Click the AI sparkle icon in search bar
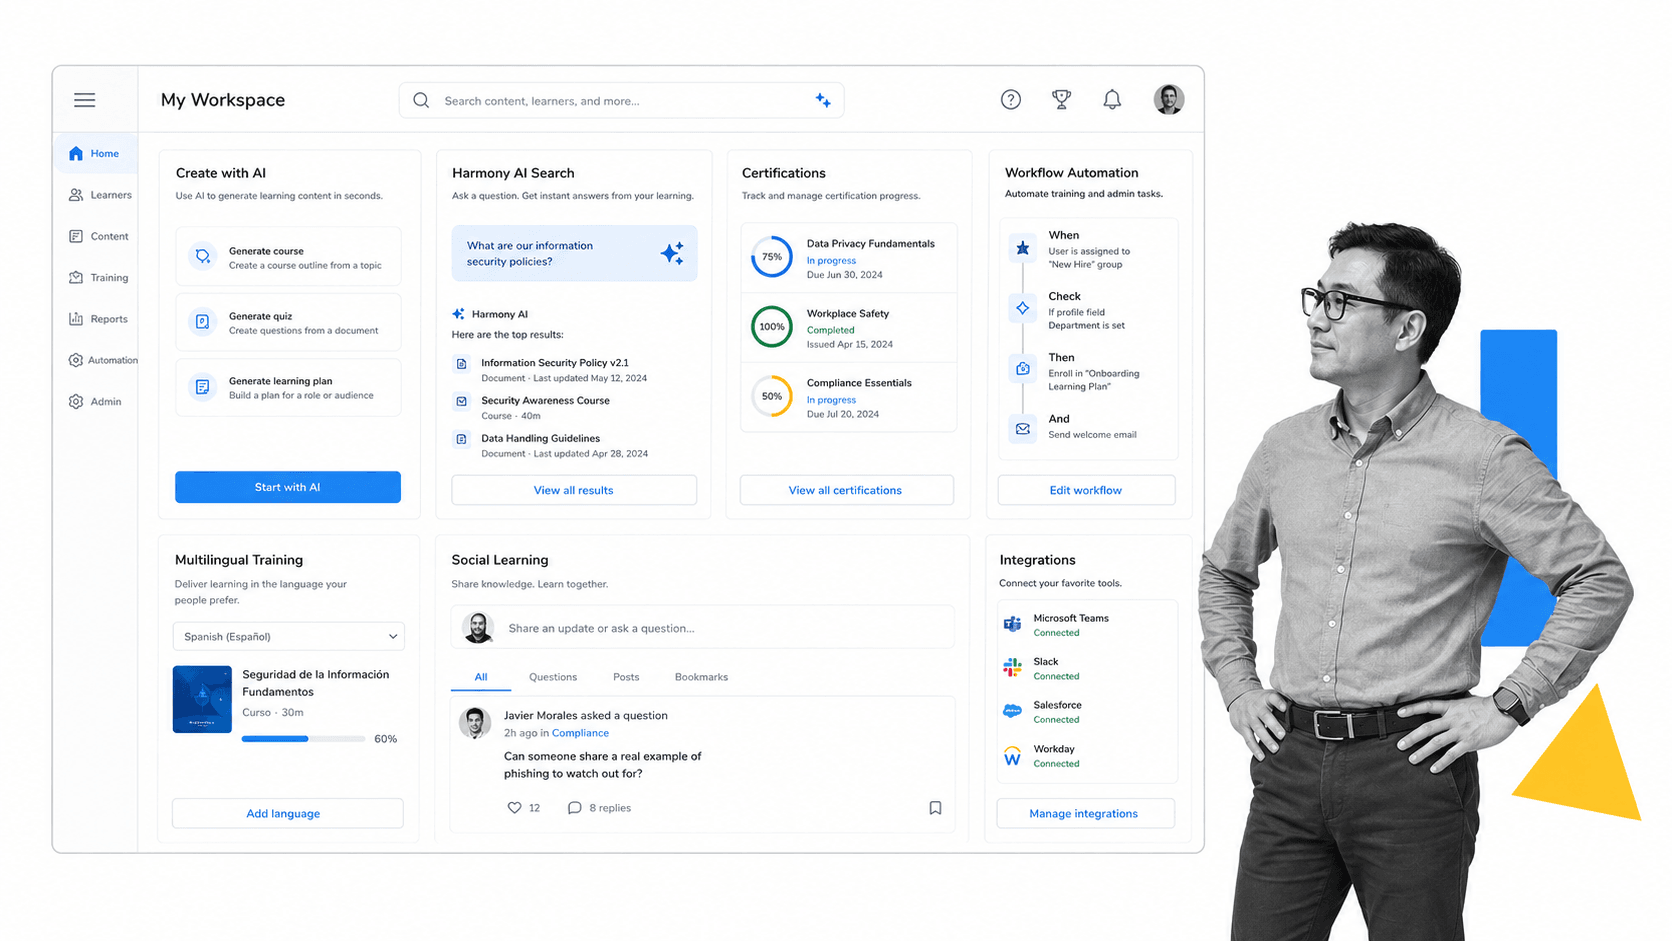 pos(823,100)
